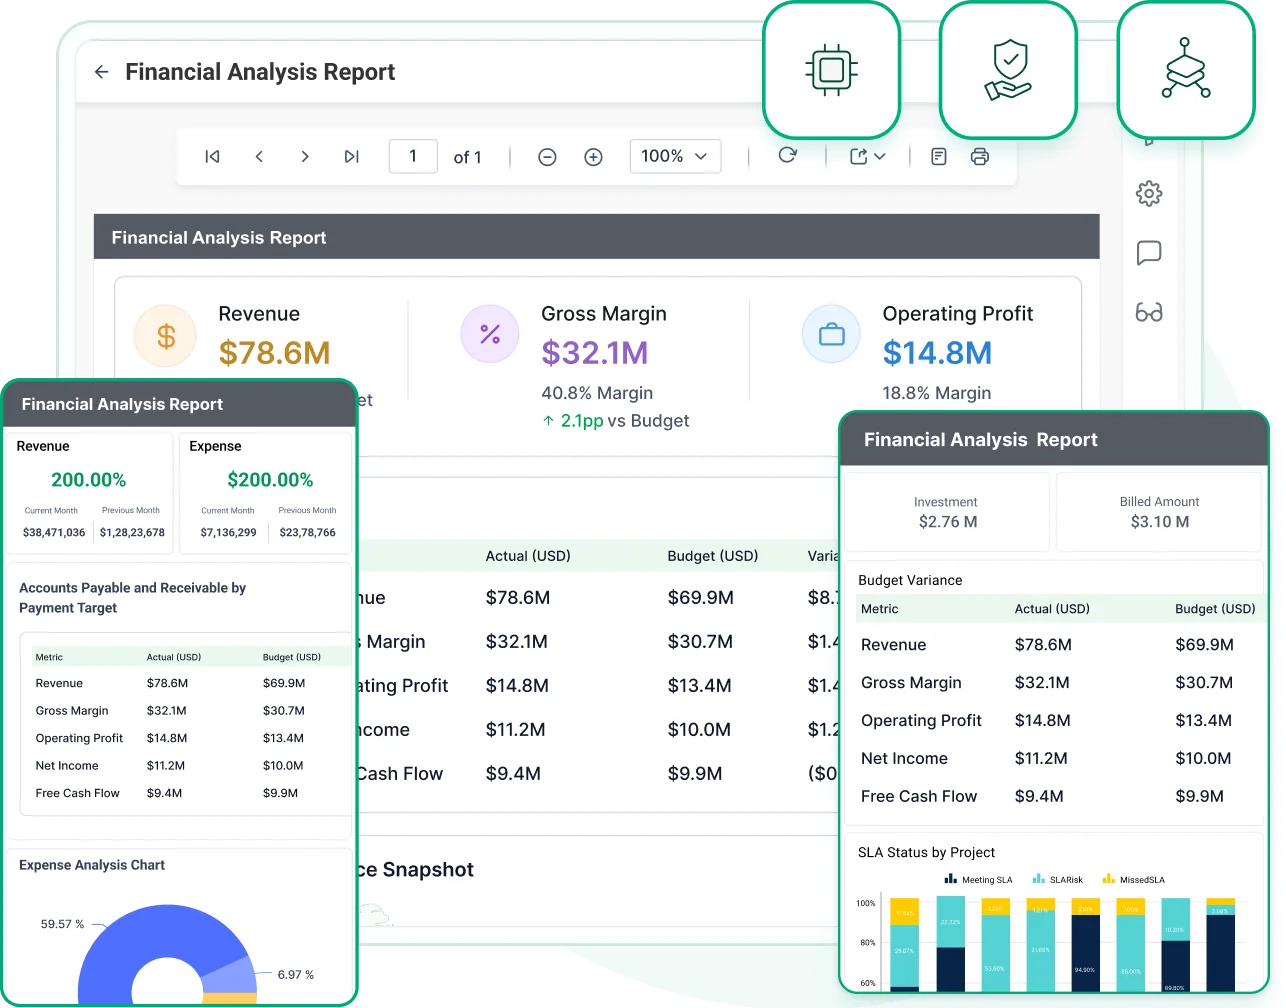Open the settings gear in side panel
Screen dimensions: 1286x1008
pyautogui.click(x=1149, y=193)
